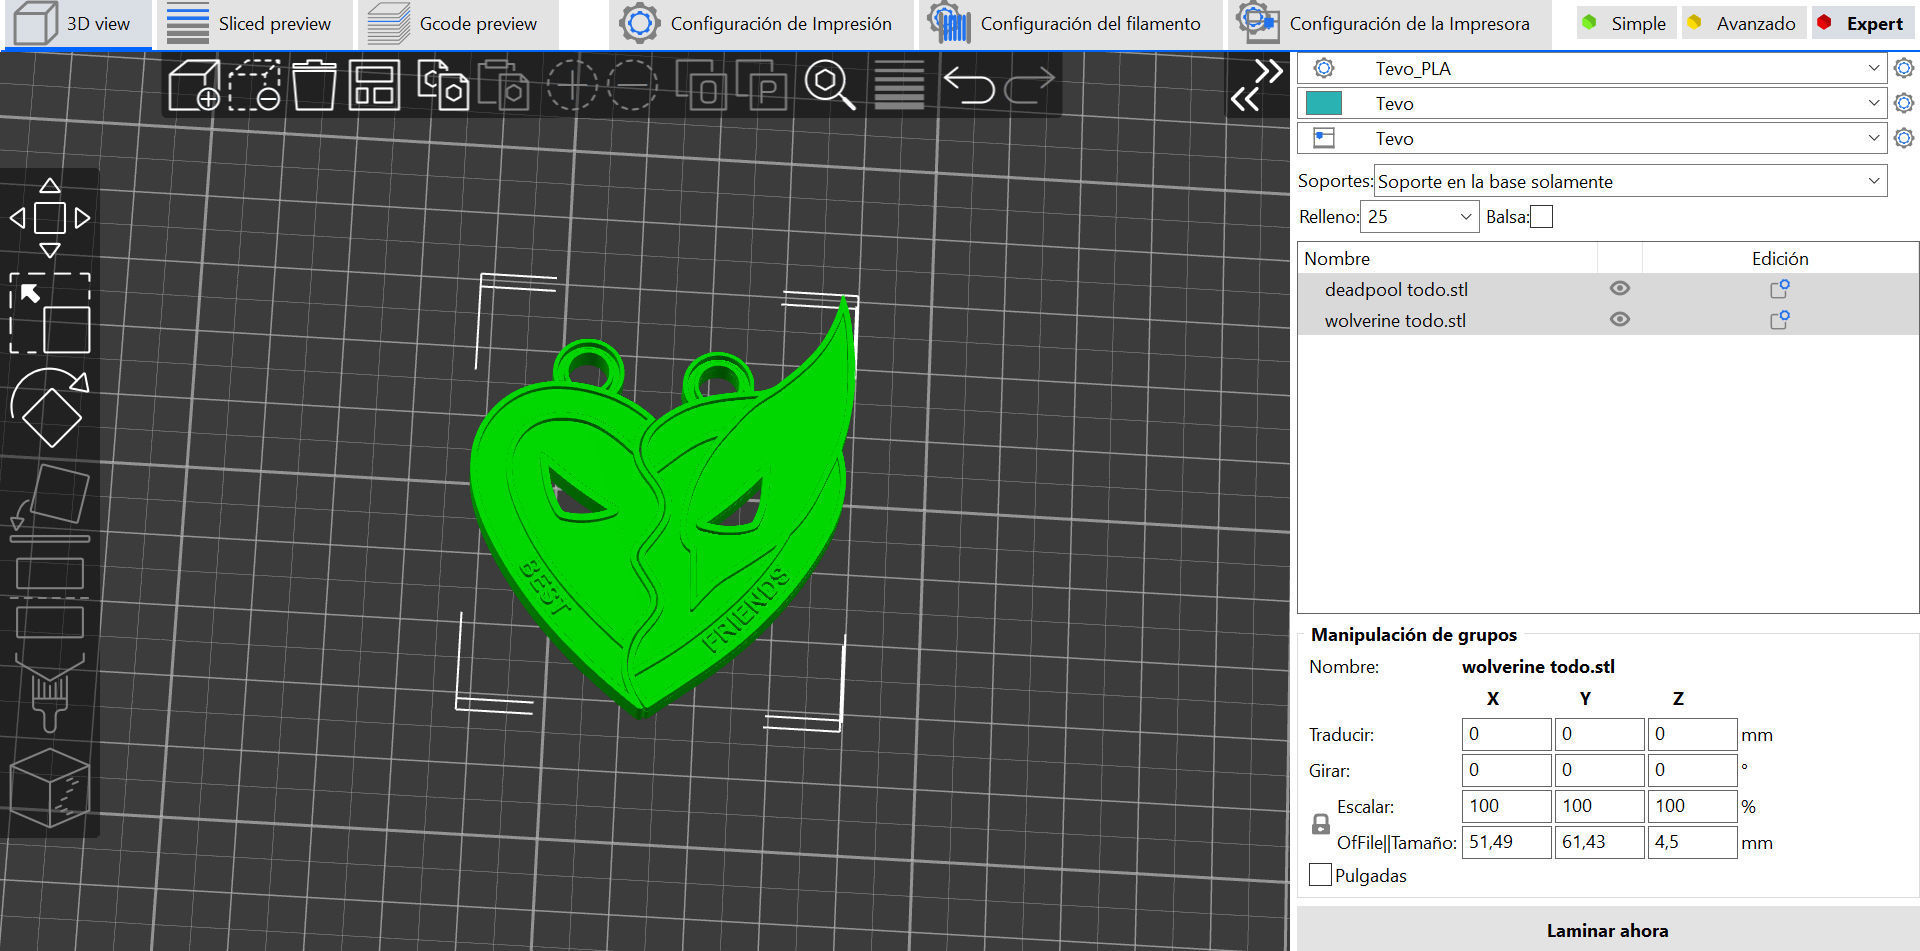Click the Copy objects icon

tap(443, 85)
